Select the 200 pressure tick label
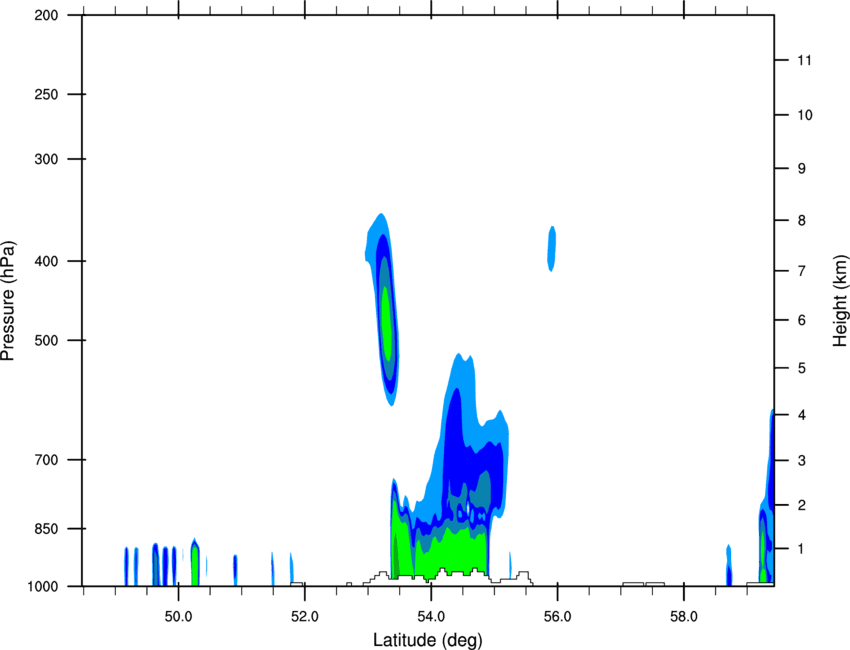This screenshot has height=650, width=850. 46,15
